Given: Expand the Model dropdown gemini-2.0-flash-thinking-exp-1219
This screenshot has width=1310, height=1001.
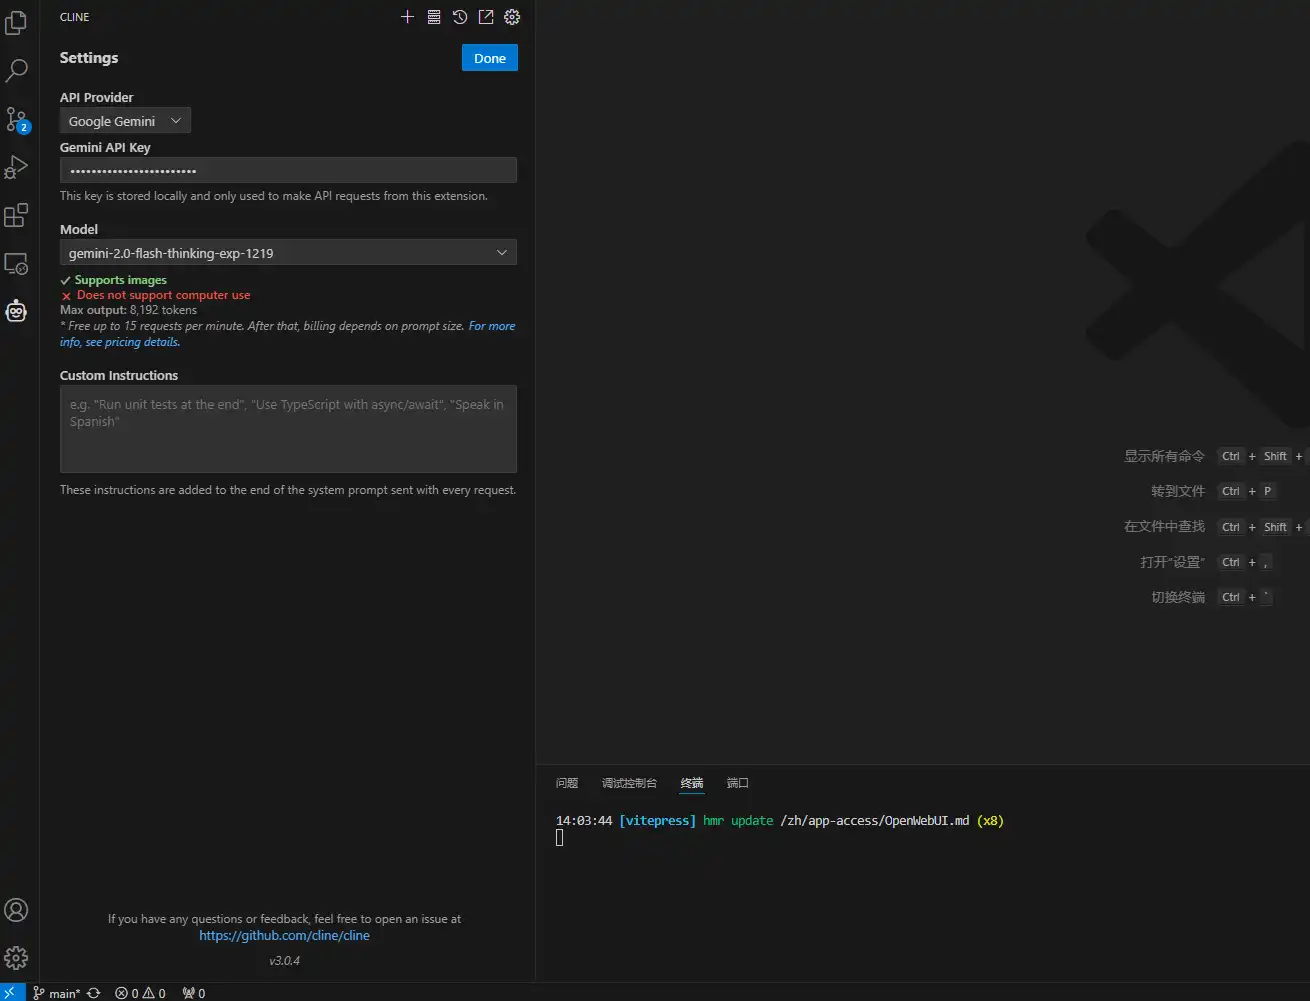Looking at the screenshot, I should pyautogui.click(x=288, y=253).
